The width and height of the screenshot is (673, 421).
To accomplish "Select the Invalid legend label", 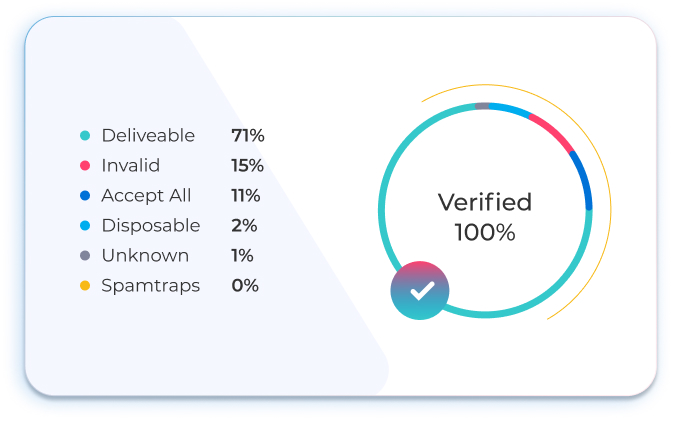I will (x=130, y=166).
